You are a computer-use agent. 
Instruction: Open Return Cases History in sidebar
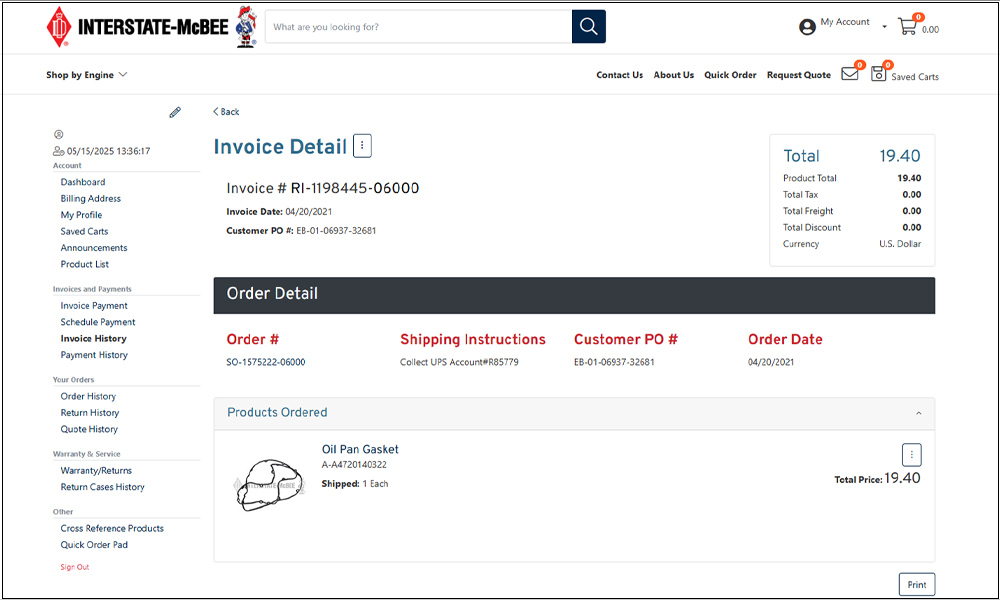click(x=103, y=487)
